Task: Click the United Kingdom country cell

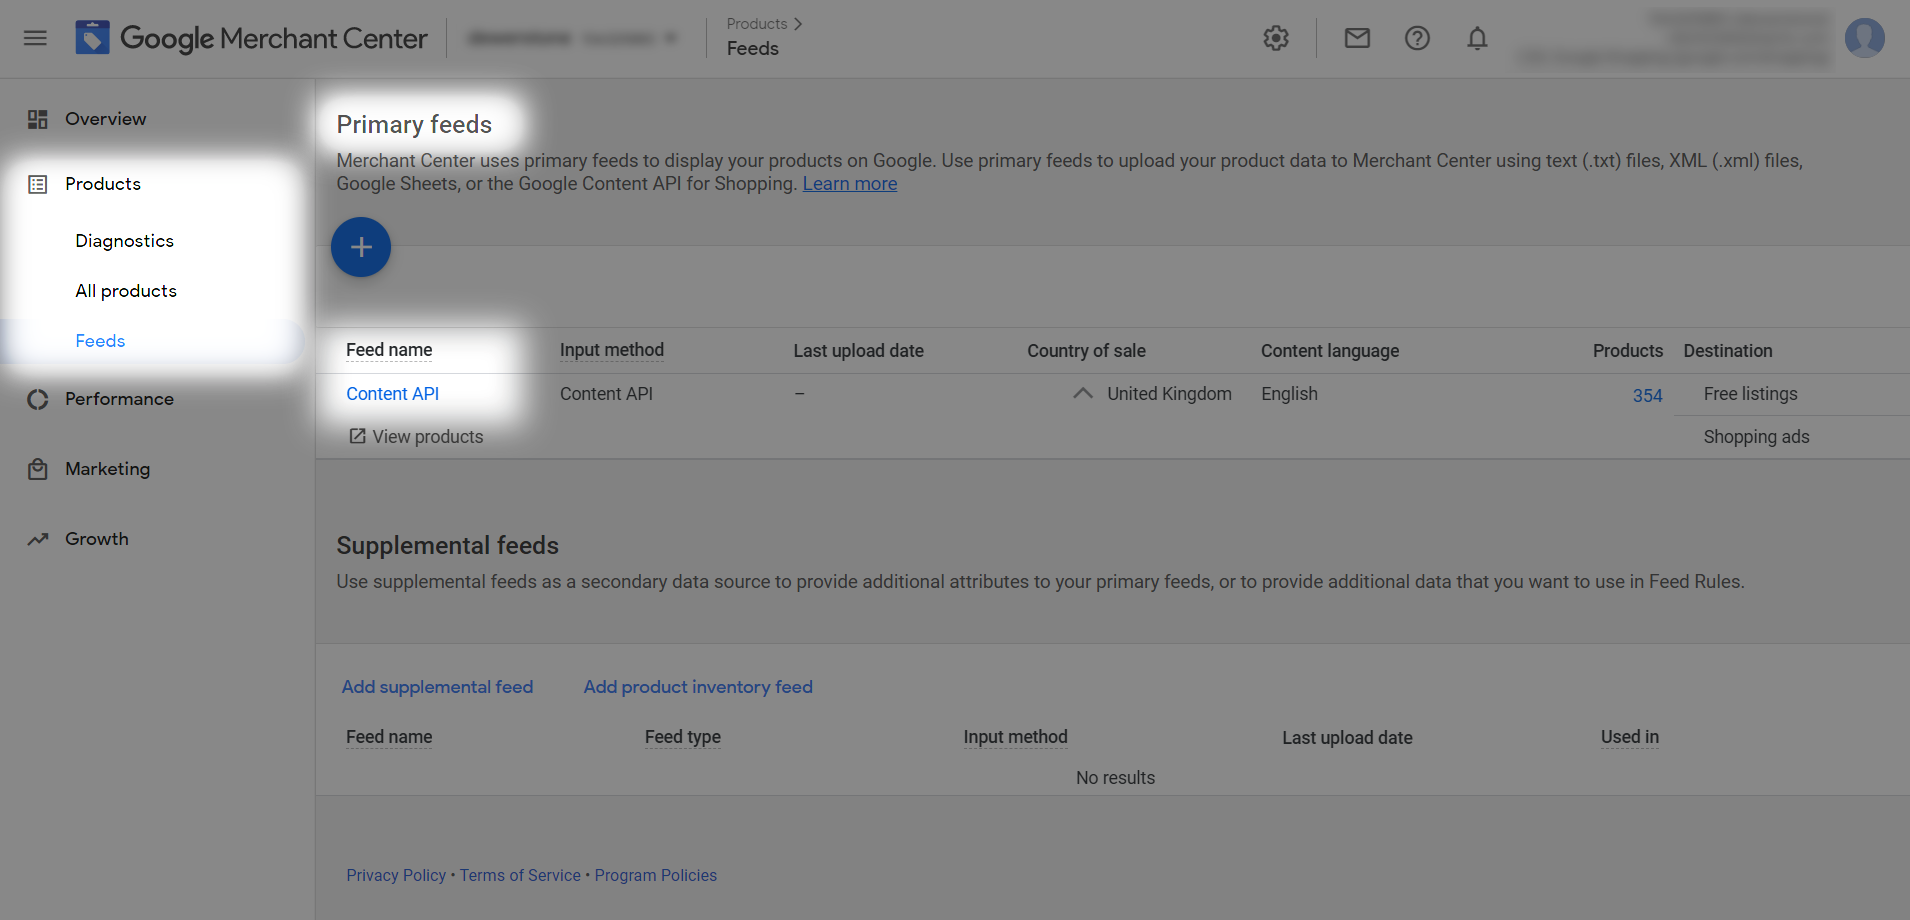Action: (x=1170, y=394)
